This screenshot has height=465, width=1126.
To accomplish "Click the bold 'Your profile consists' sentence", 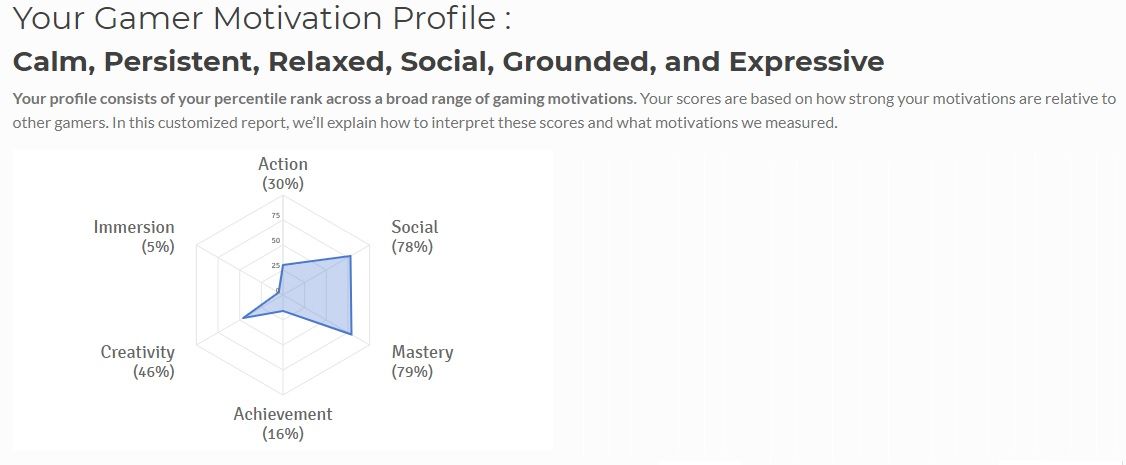I will point(325,98).
